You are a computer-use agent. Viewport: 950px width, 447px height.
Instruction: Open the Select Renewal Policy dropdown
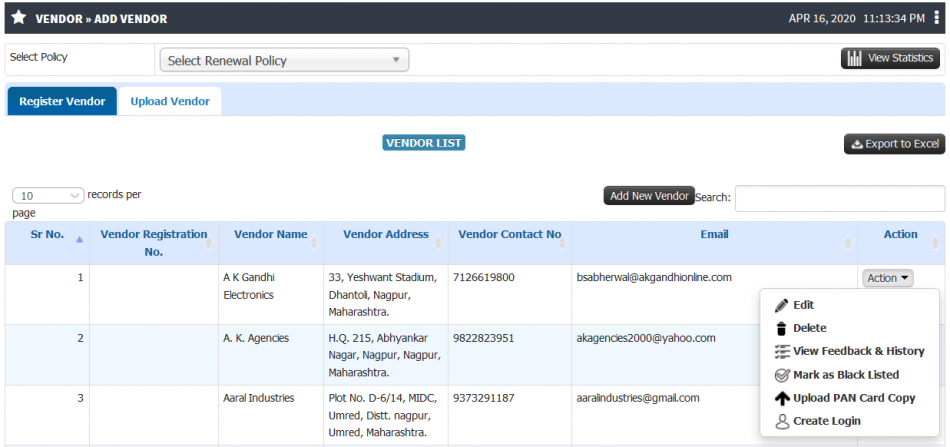(284, 60)
